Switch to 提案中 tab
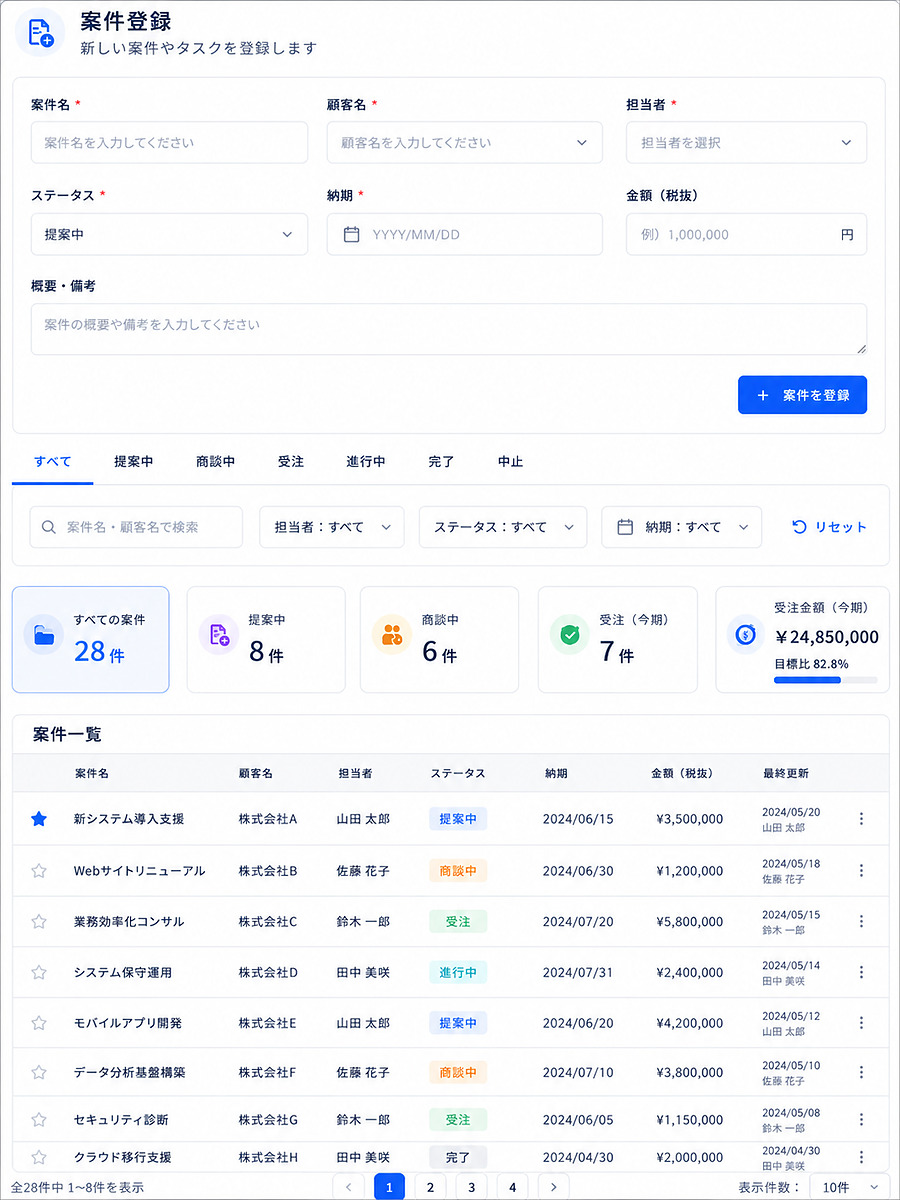The height and width of the screenshot is (1200, 900). pos(133,462)
